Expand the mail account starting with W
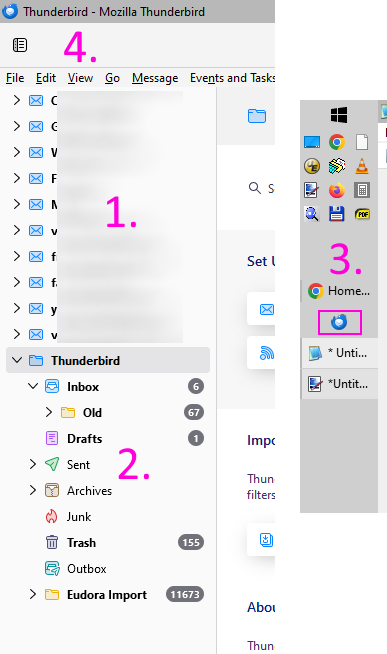 tap(17, 152)
